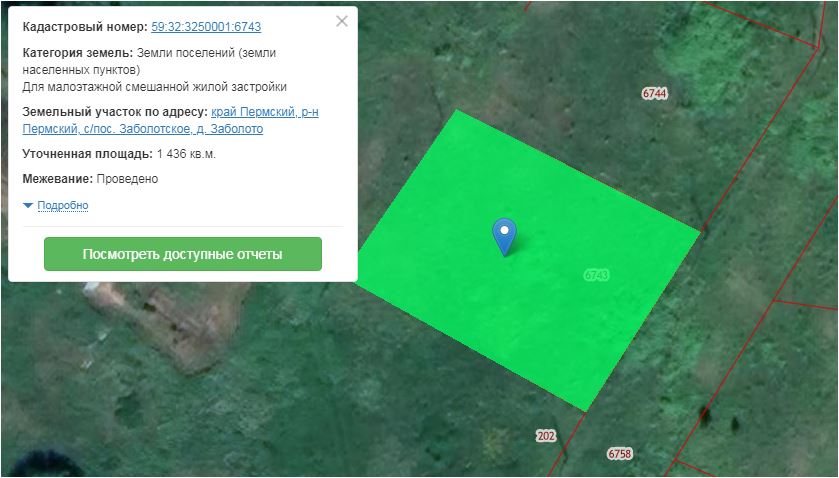The image size is (839, 478).
Task: Click Посмотреть доступные отчеты button
Action: point(183,254)
